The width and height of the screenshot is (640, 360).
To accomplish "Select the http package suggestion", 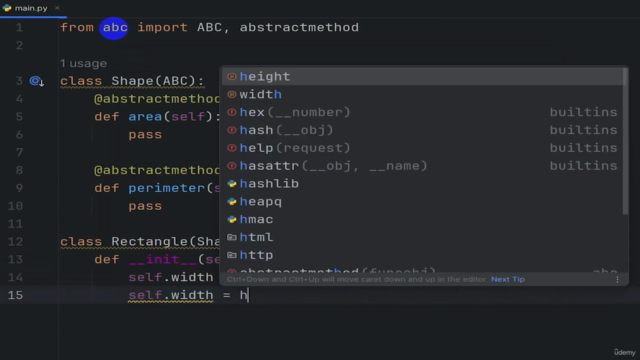I will click(422, 255).
